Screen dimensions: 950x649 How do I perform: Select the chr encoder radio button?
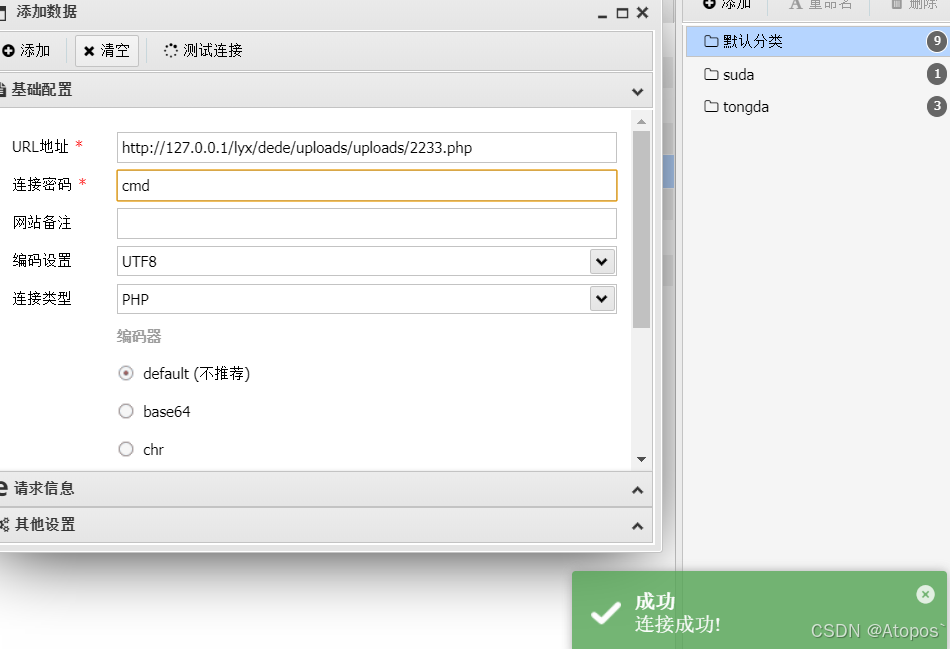coord(126,449)
